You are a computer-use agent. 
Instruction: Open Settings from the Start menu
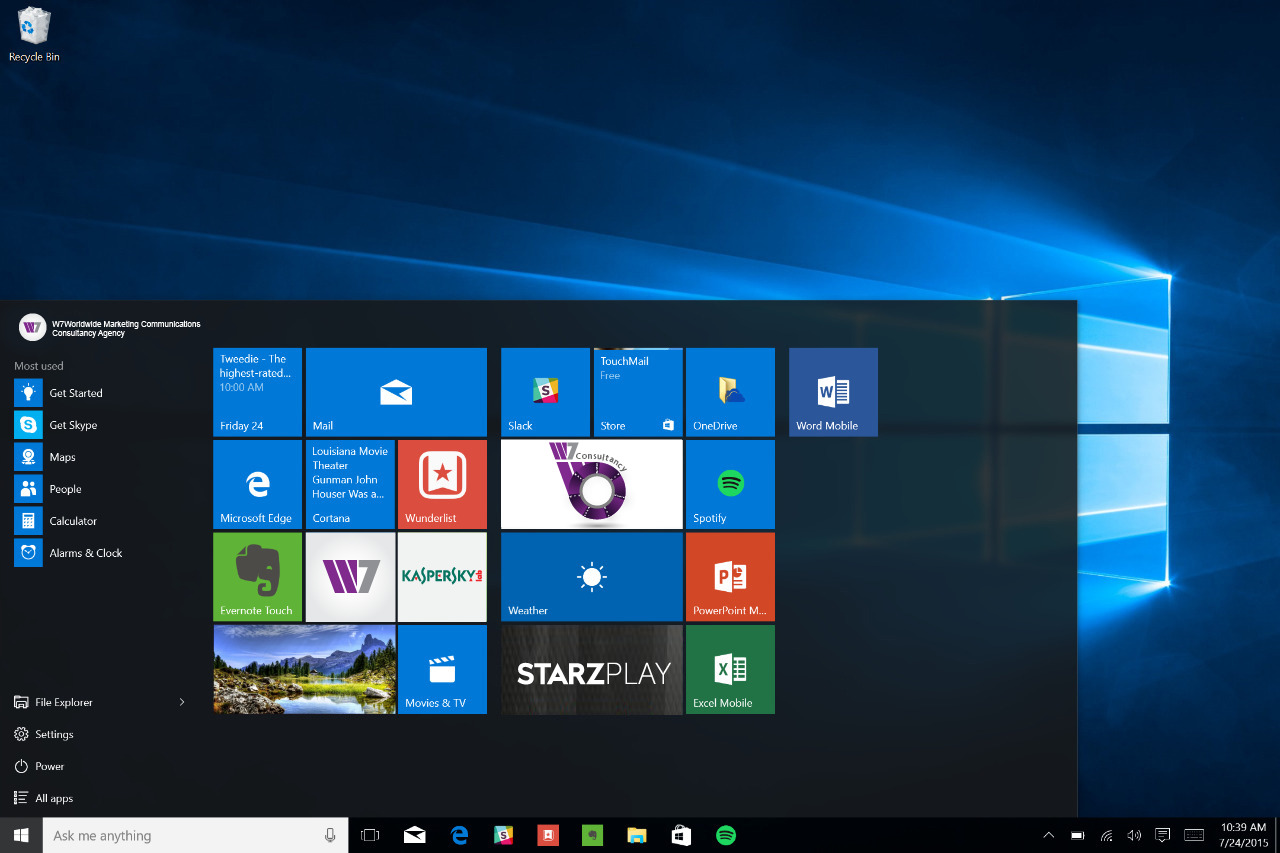(x=54, y=734)
